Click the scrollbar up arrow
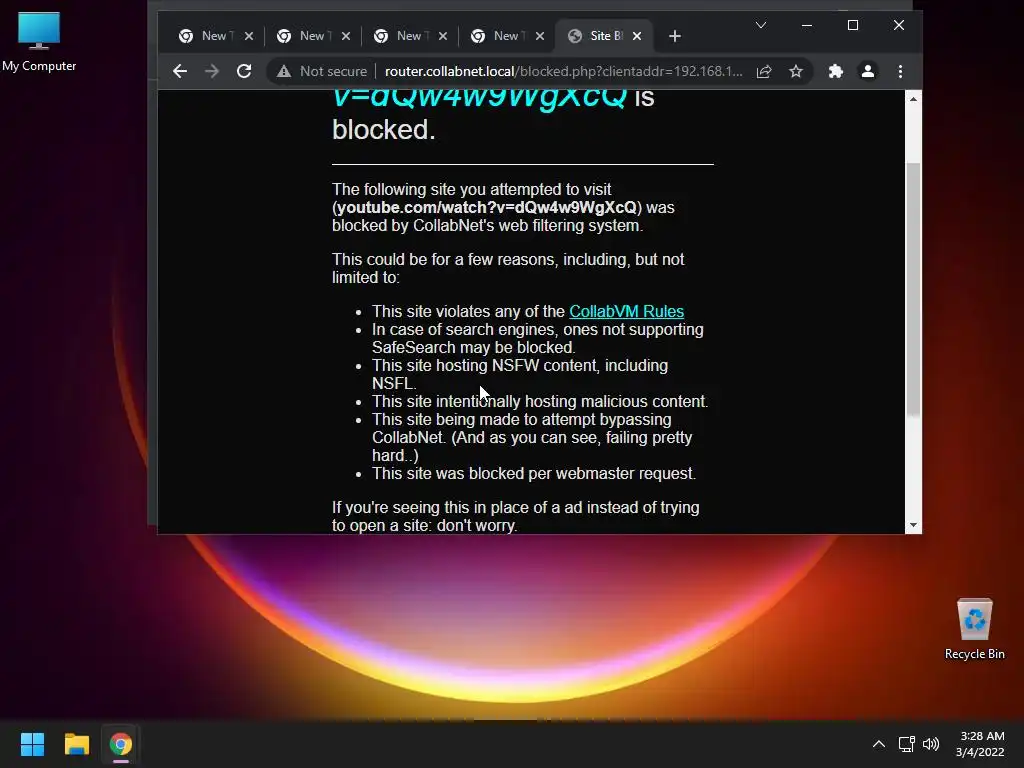This screenshot has width=1024, height=768. (x=913, y=99)
